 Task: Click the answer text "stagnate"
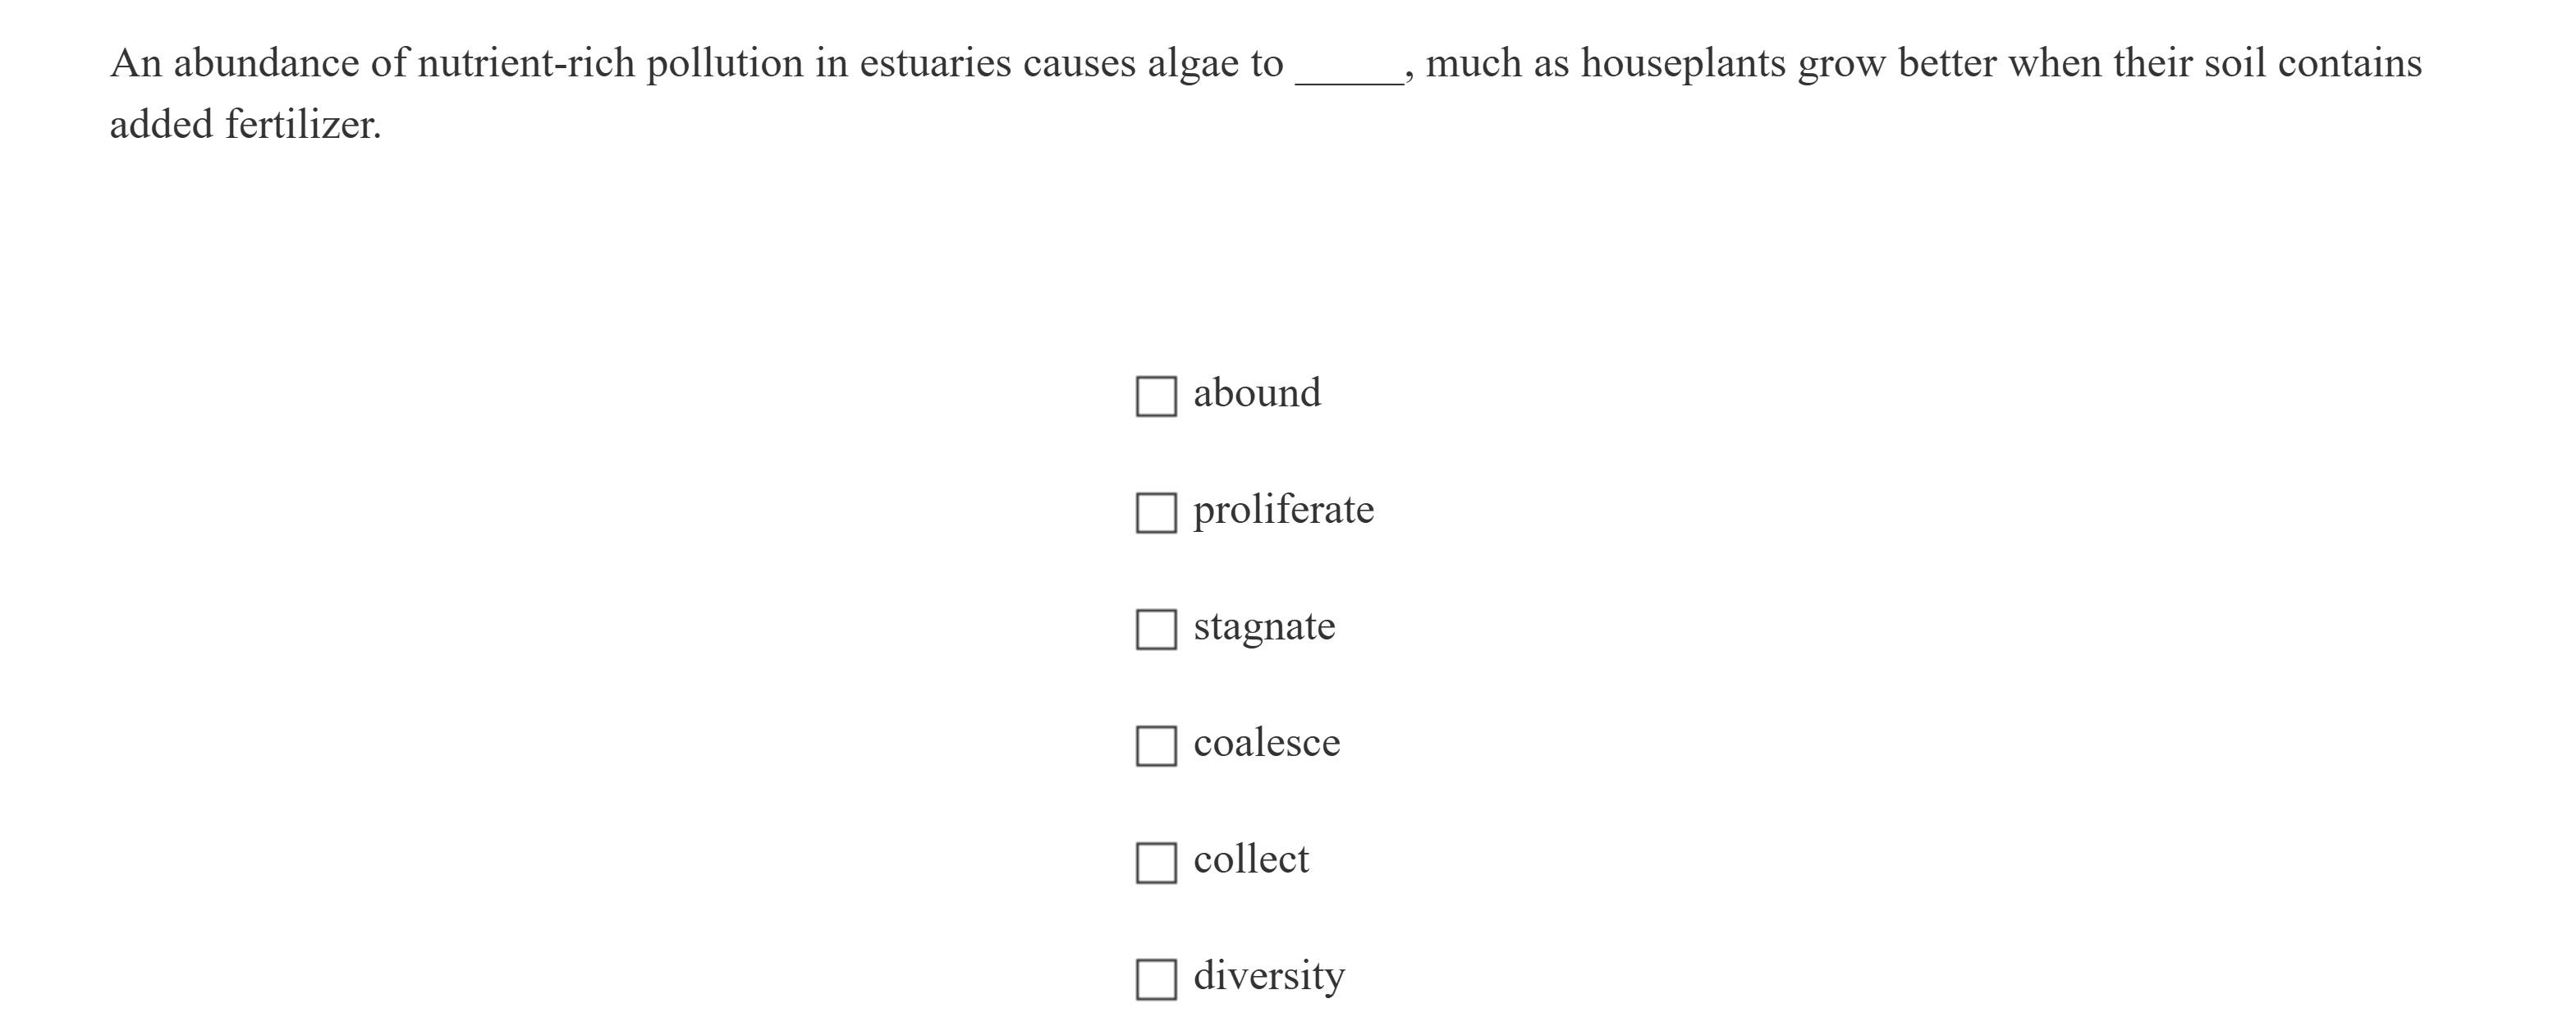[x=1264, y=627]
